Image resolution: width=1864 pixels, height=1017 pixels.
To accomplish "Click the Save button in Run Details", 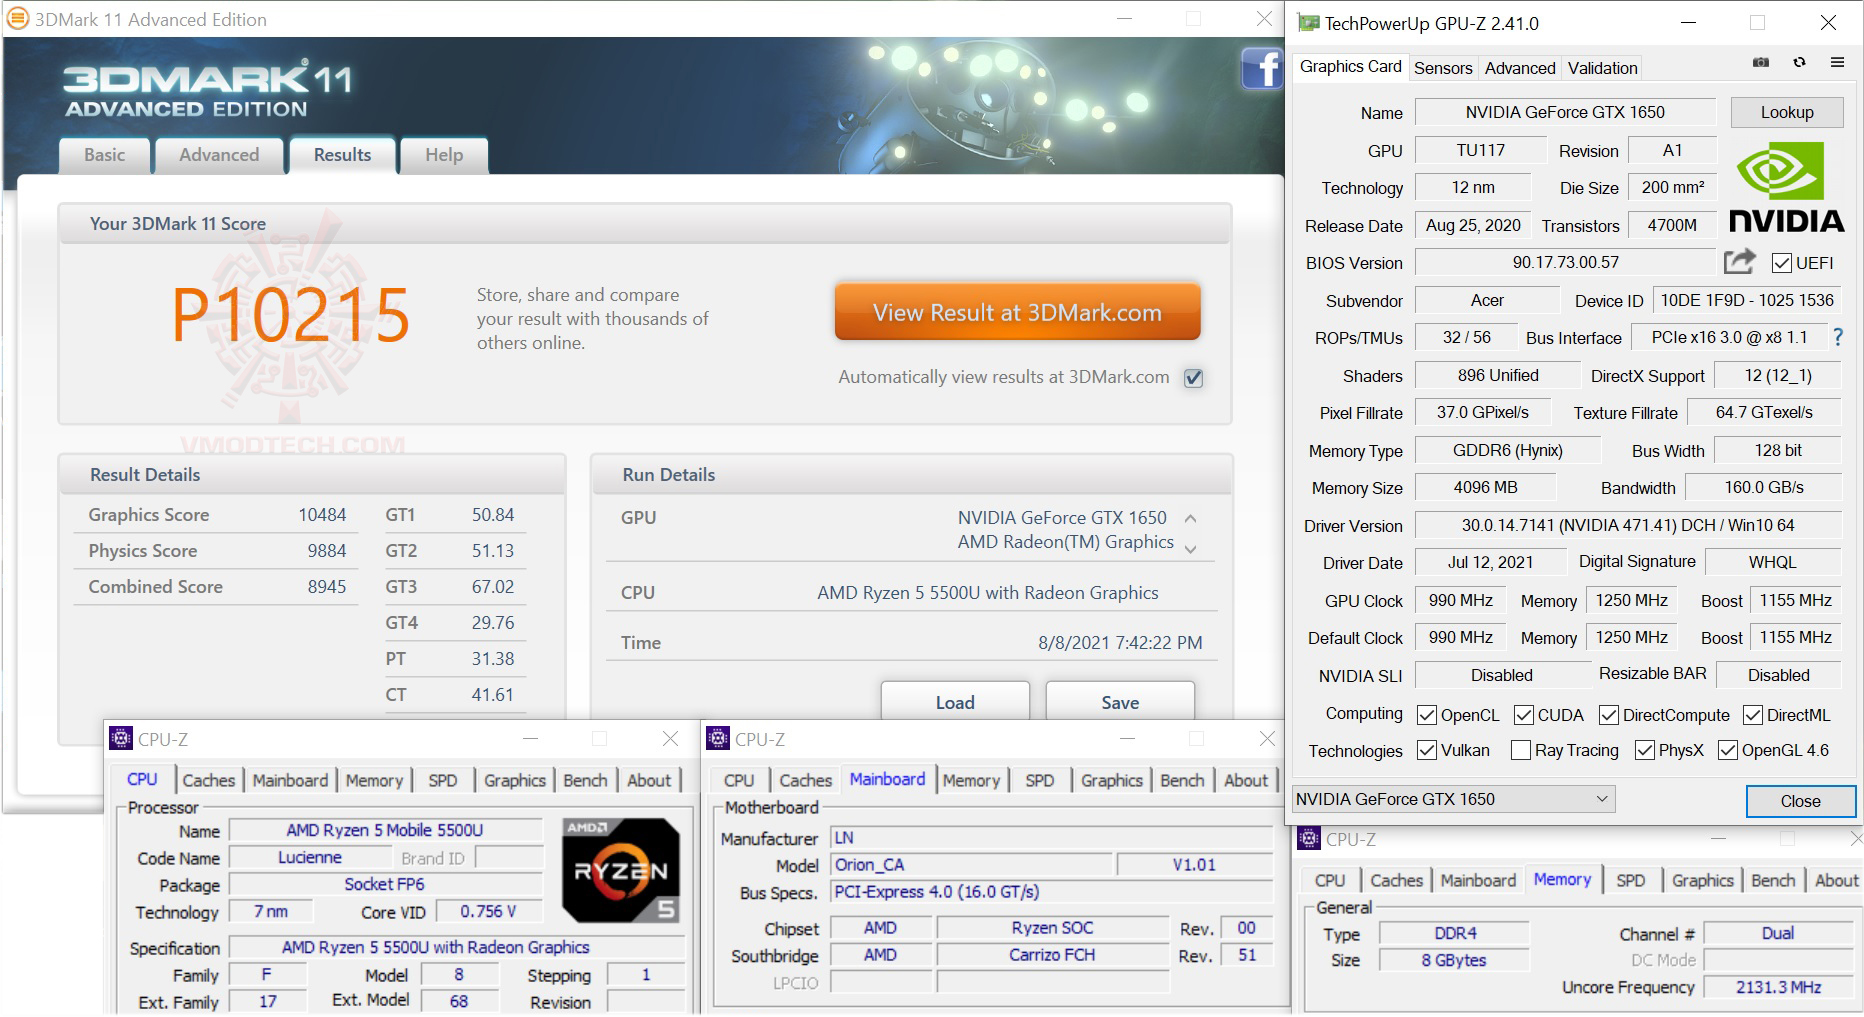I will point(1120,702).
